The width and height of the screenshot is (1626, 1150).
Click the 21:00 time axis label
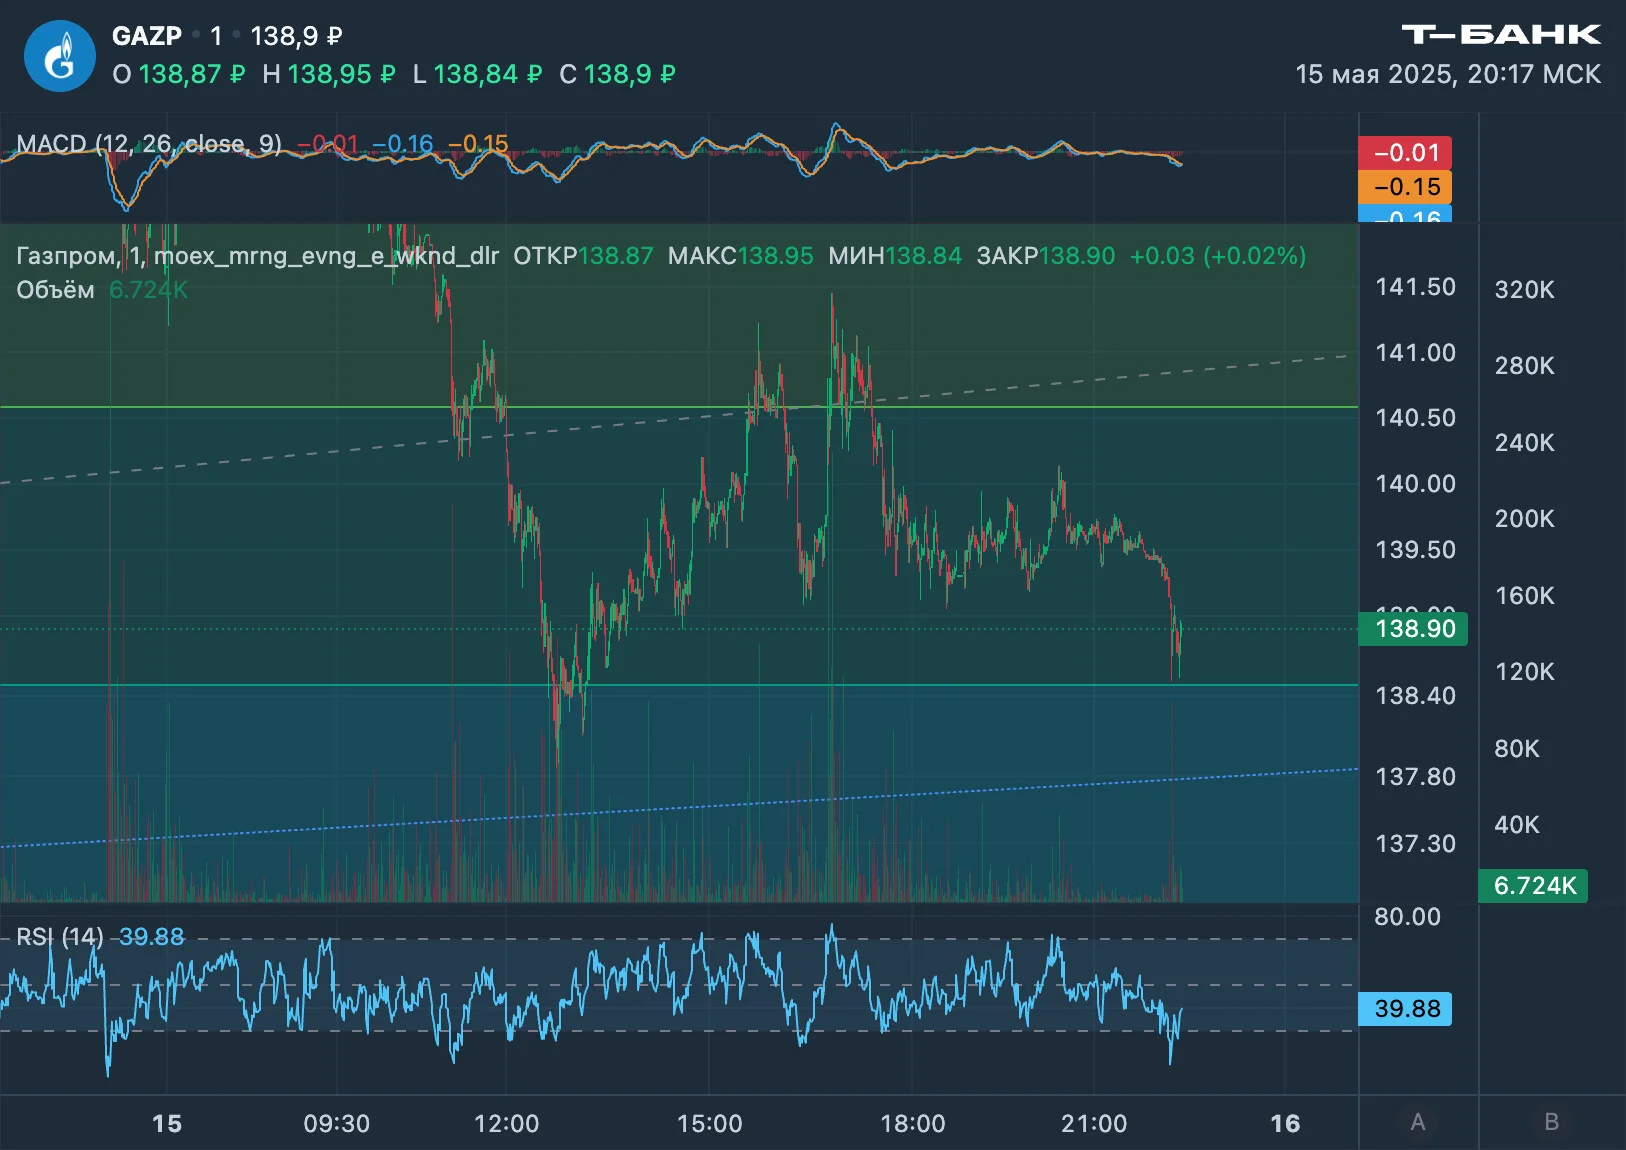[x=1093, y=1124]
